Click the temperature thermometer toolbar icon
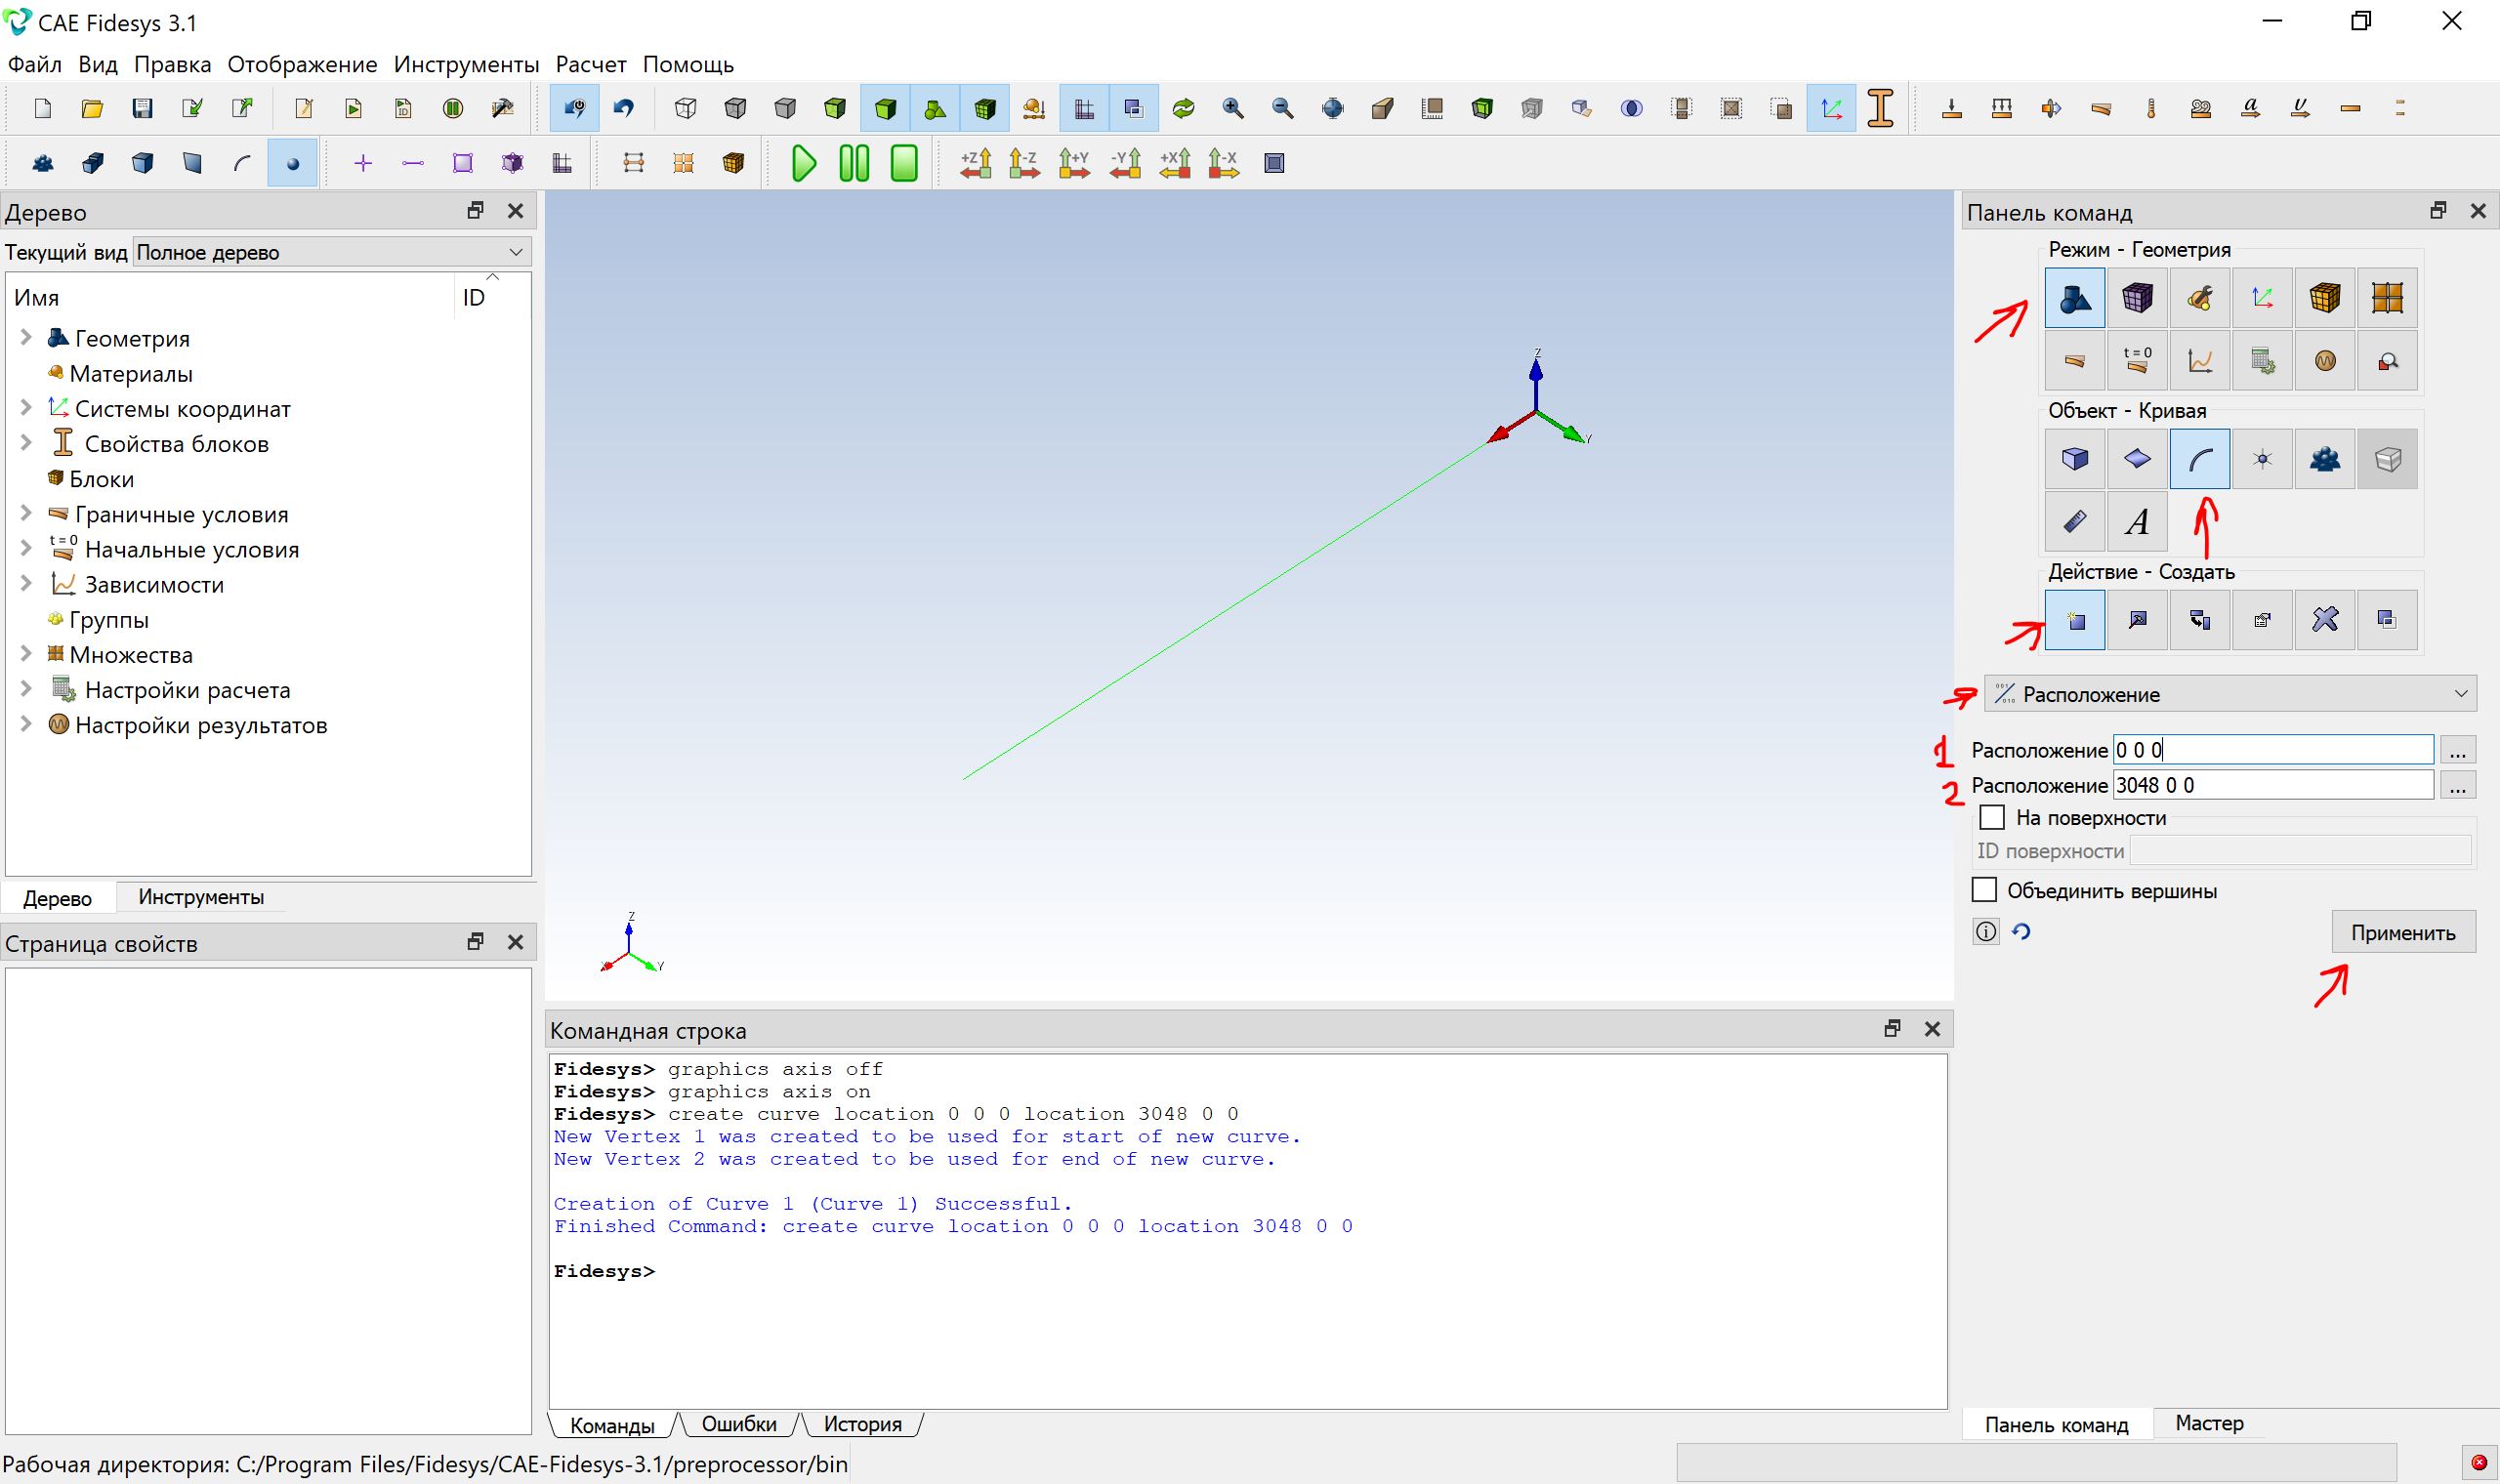 coord(2151,108)
